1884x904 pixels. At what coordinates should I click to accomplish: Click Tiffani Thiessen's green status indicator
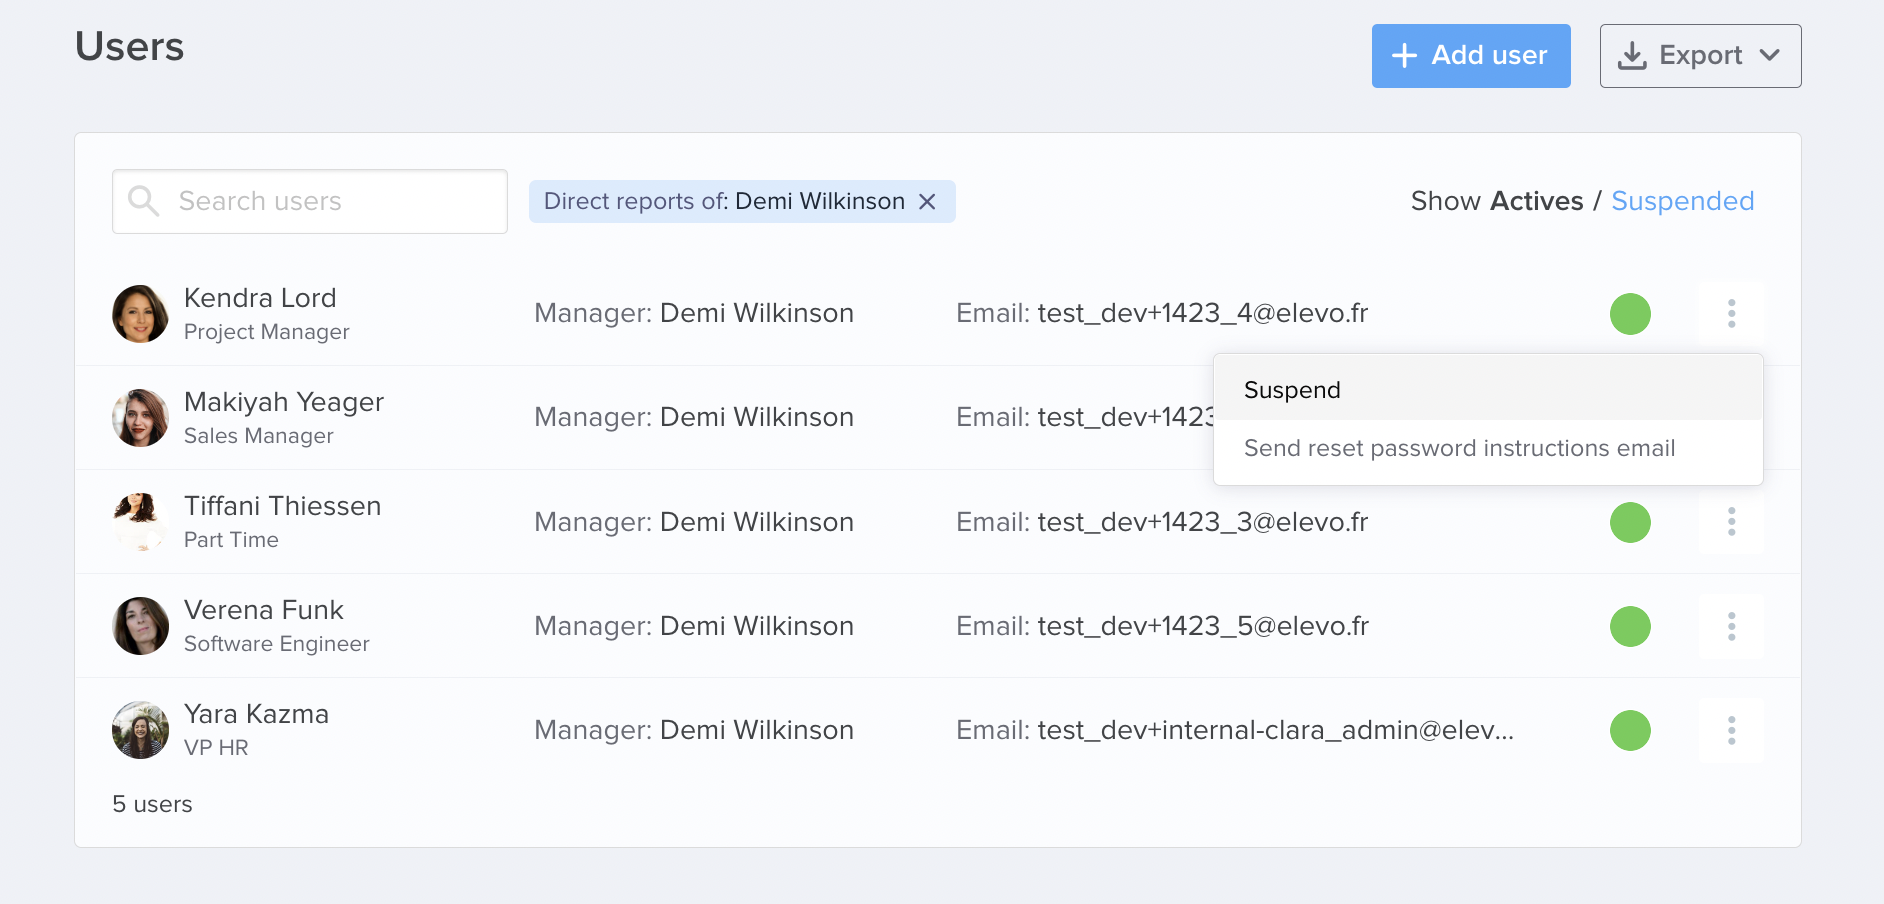pos(1630,522)
